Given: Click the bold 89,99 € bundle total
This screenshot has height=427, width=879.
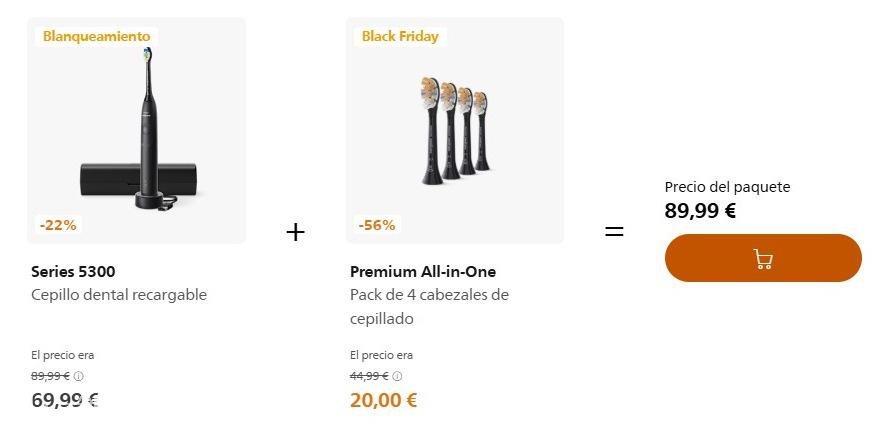Looking at the screenshot, I should tap(700, 211).
